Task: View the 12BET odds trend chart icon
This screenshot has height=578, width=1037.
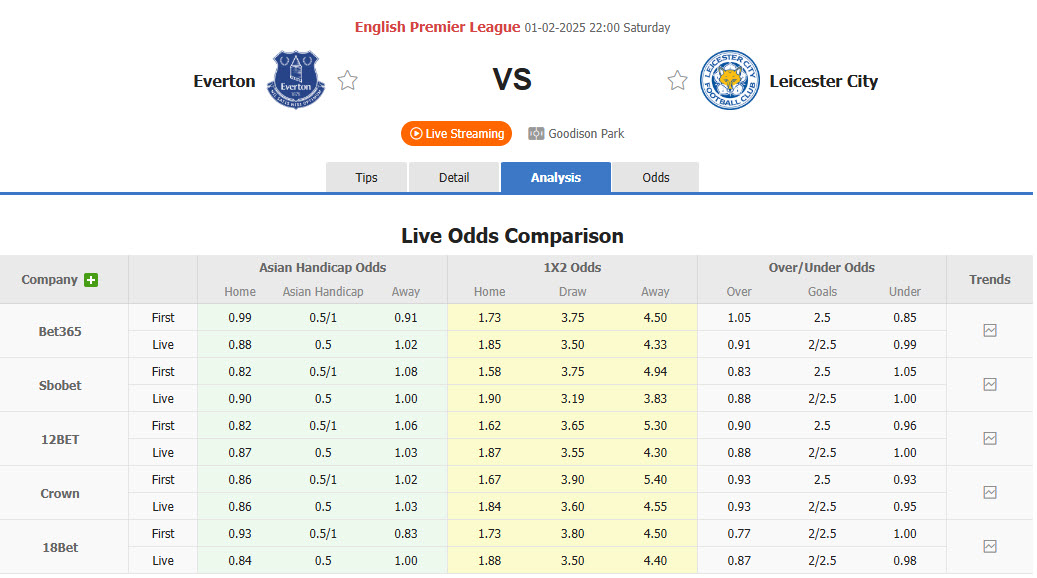Action: (x=989, y=438)
